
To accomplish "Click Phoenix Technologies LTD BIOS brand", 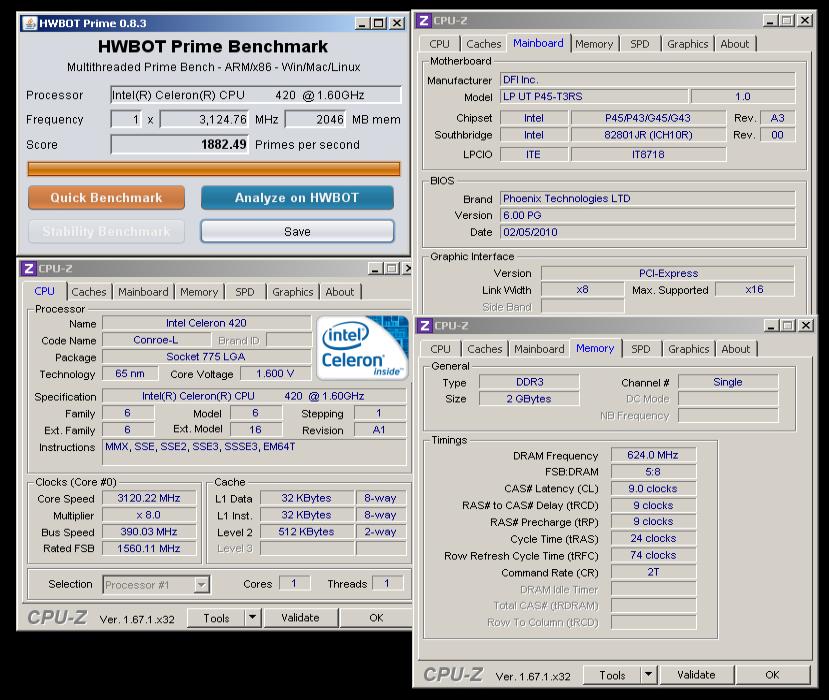I will pyautogui.click(x=648, y=198).
